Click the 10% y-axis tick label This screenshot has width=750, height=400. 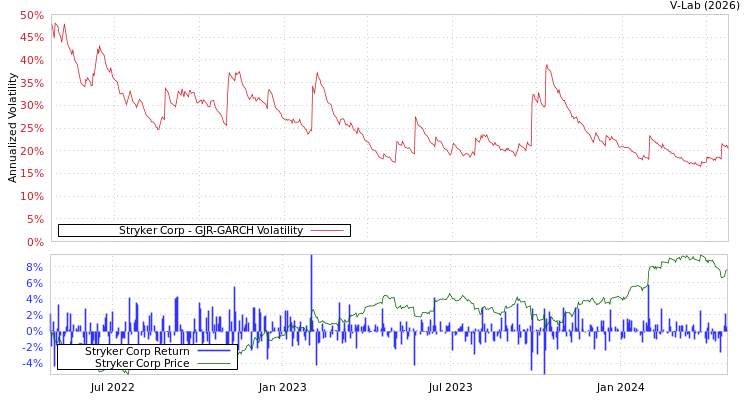(x=31, y=197)
